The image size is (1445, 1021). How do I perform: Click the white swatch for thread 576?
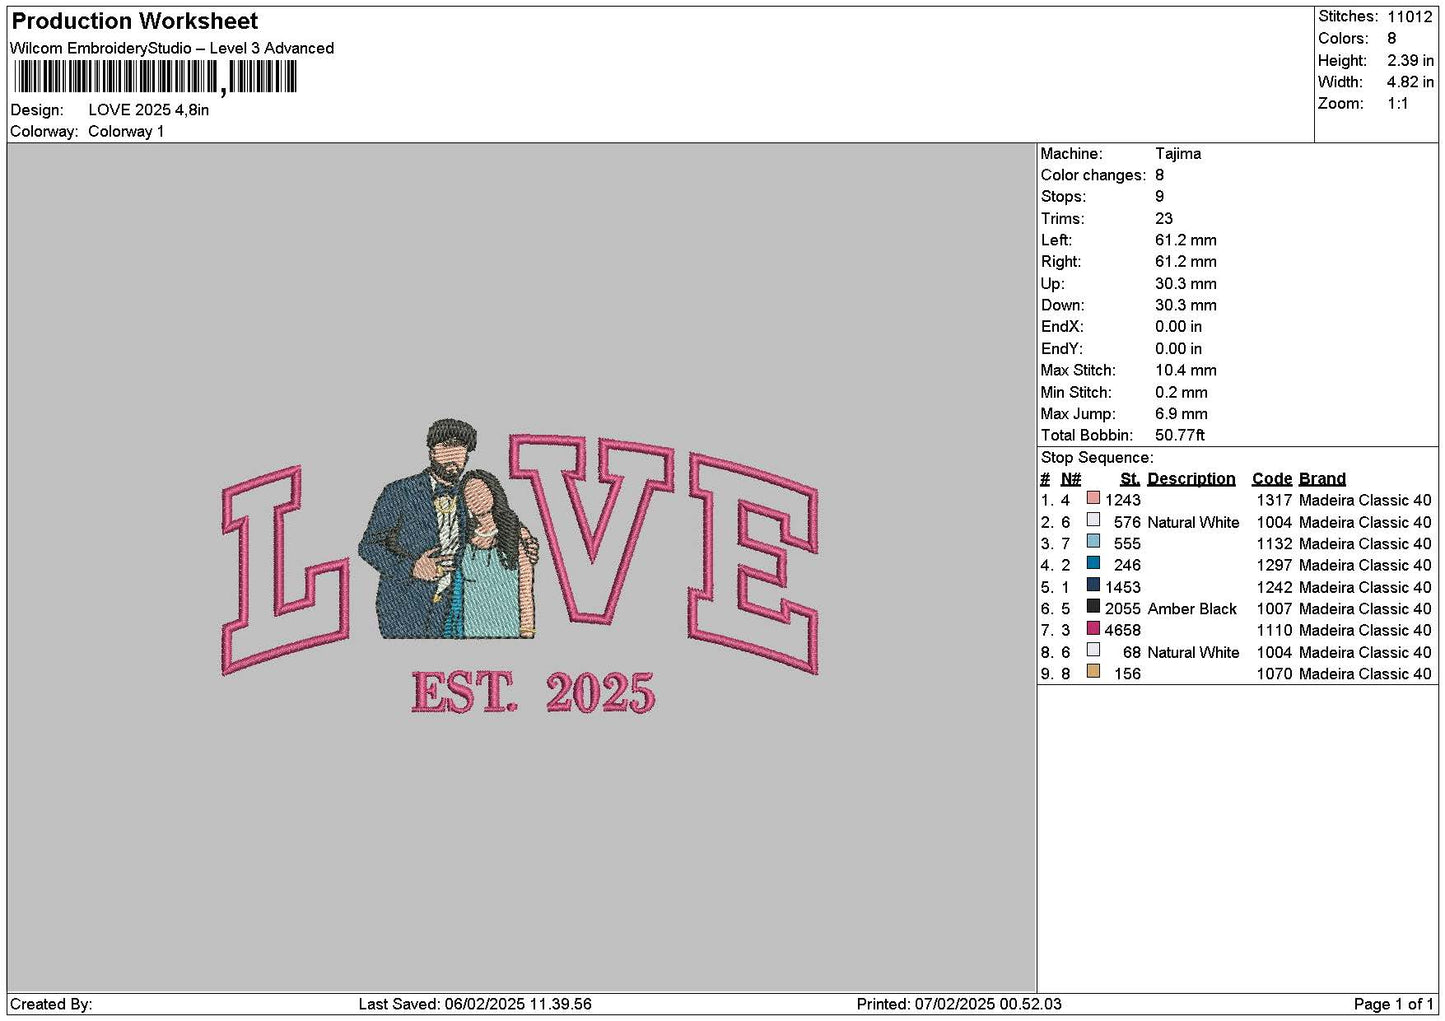[1093, 520]
